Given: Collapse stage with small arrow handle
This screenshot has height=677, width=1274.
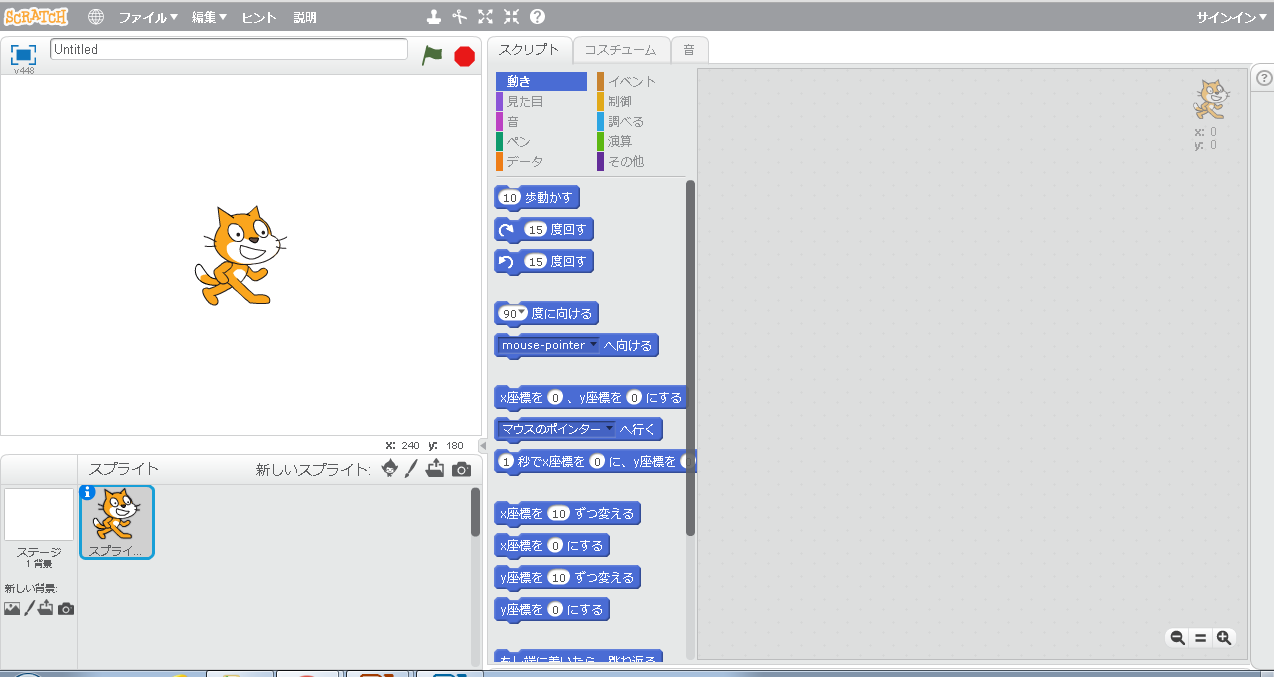Looking at the screenshot, I should [x=482, y=445].
